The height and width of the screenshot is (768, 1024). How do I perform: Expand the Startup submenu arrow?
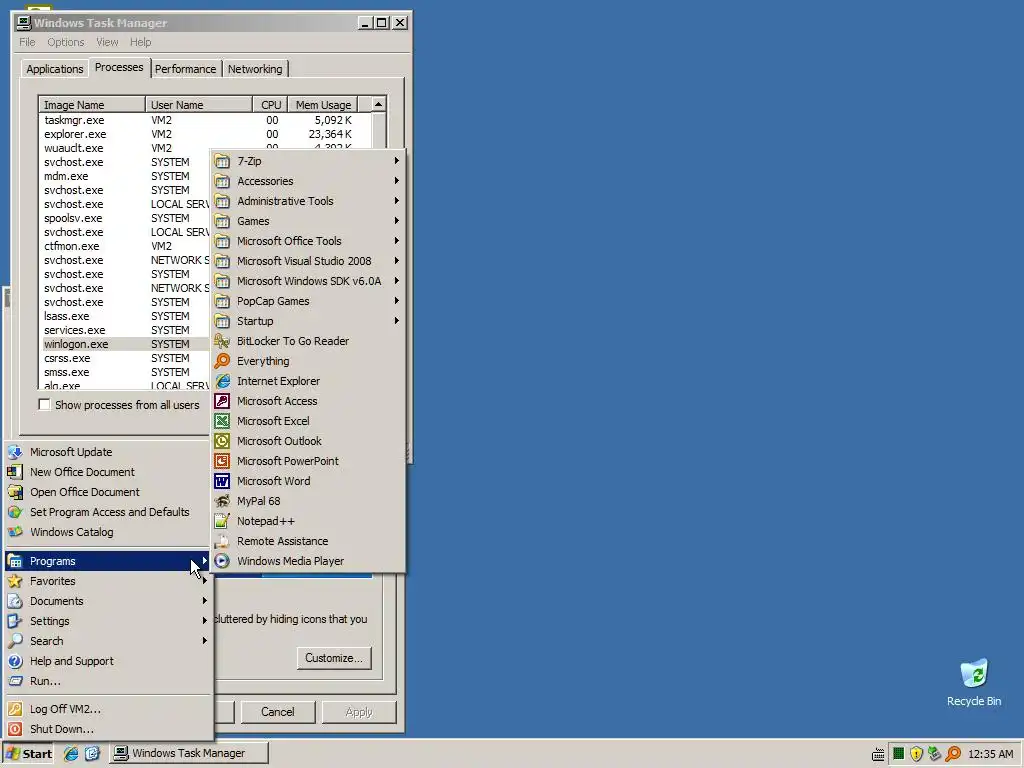[x=396, y=321]
